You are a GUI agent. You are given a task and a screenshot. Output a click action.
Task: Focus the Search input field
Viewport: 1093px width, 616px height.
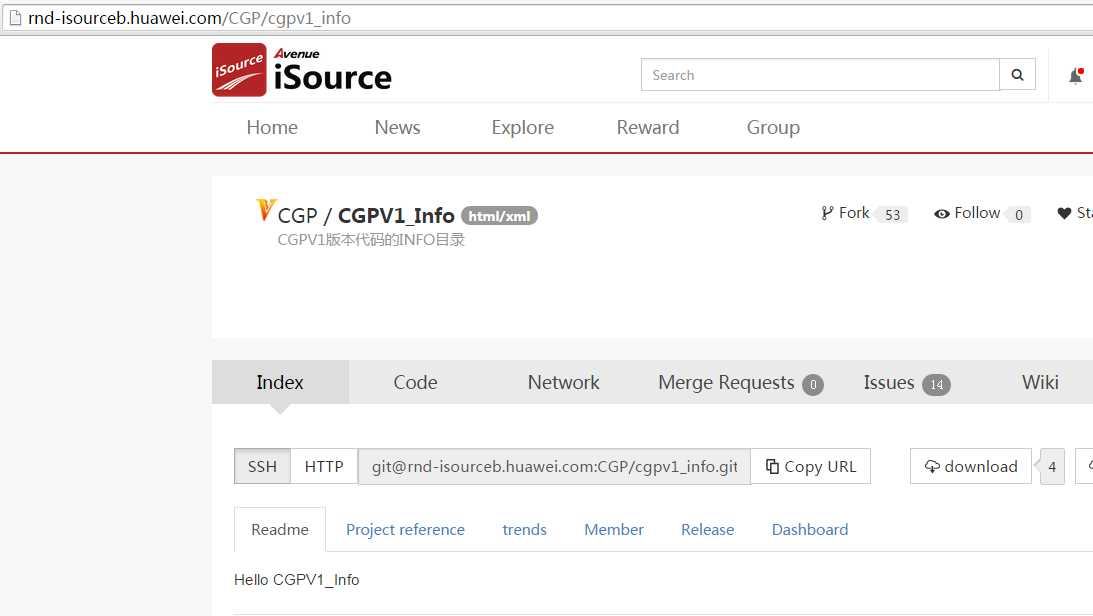coord(820,75)
